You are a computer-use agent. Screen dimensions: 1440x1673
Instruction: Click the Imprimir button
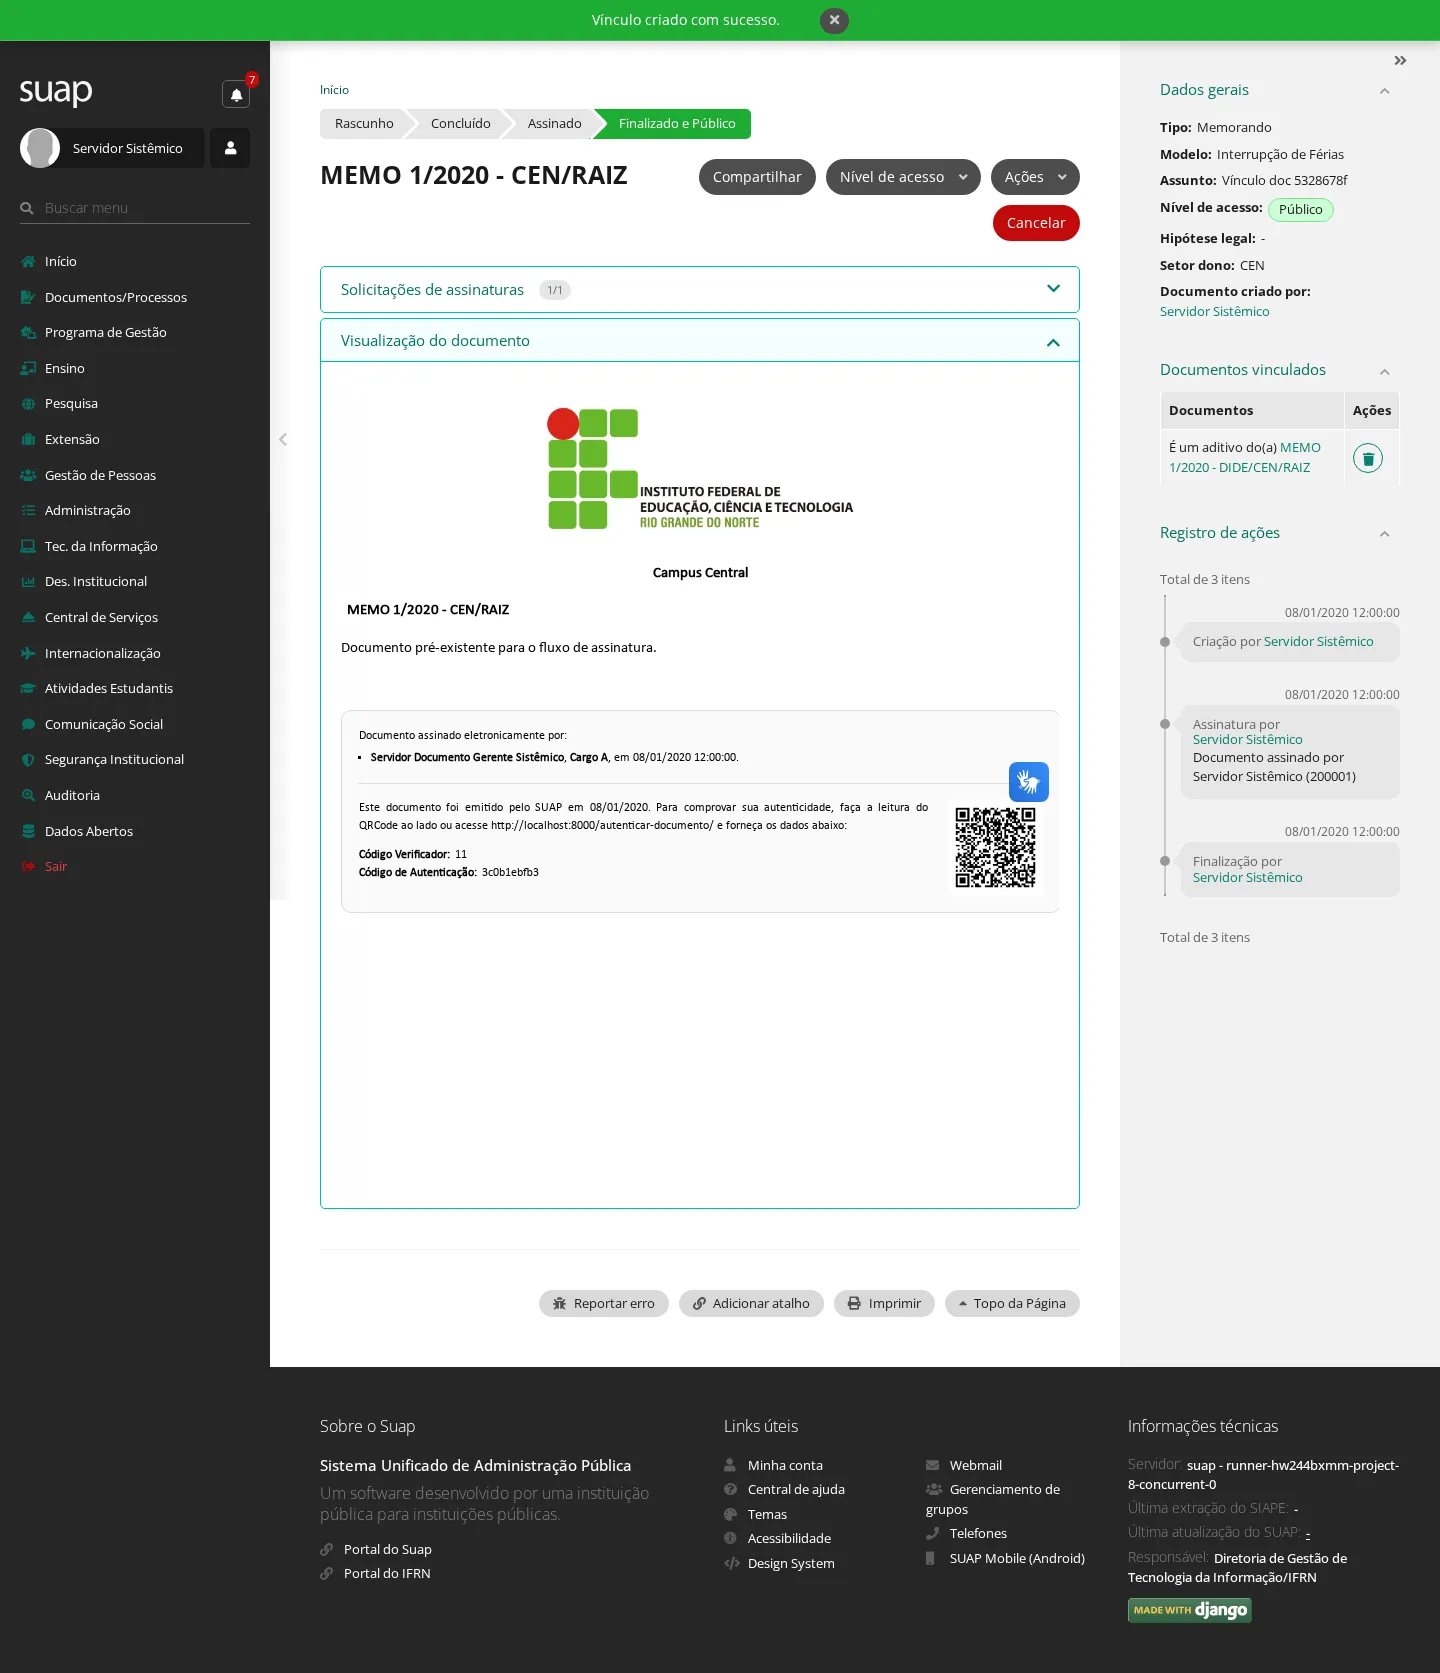884,1304
